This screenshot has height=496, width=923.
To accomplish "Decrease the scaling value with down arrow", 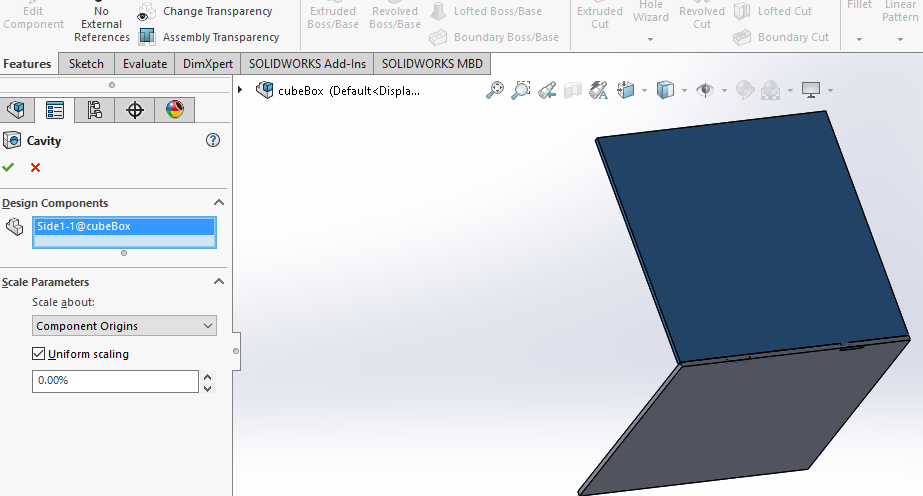I will [207, 388].
